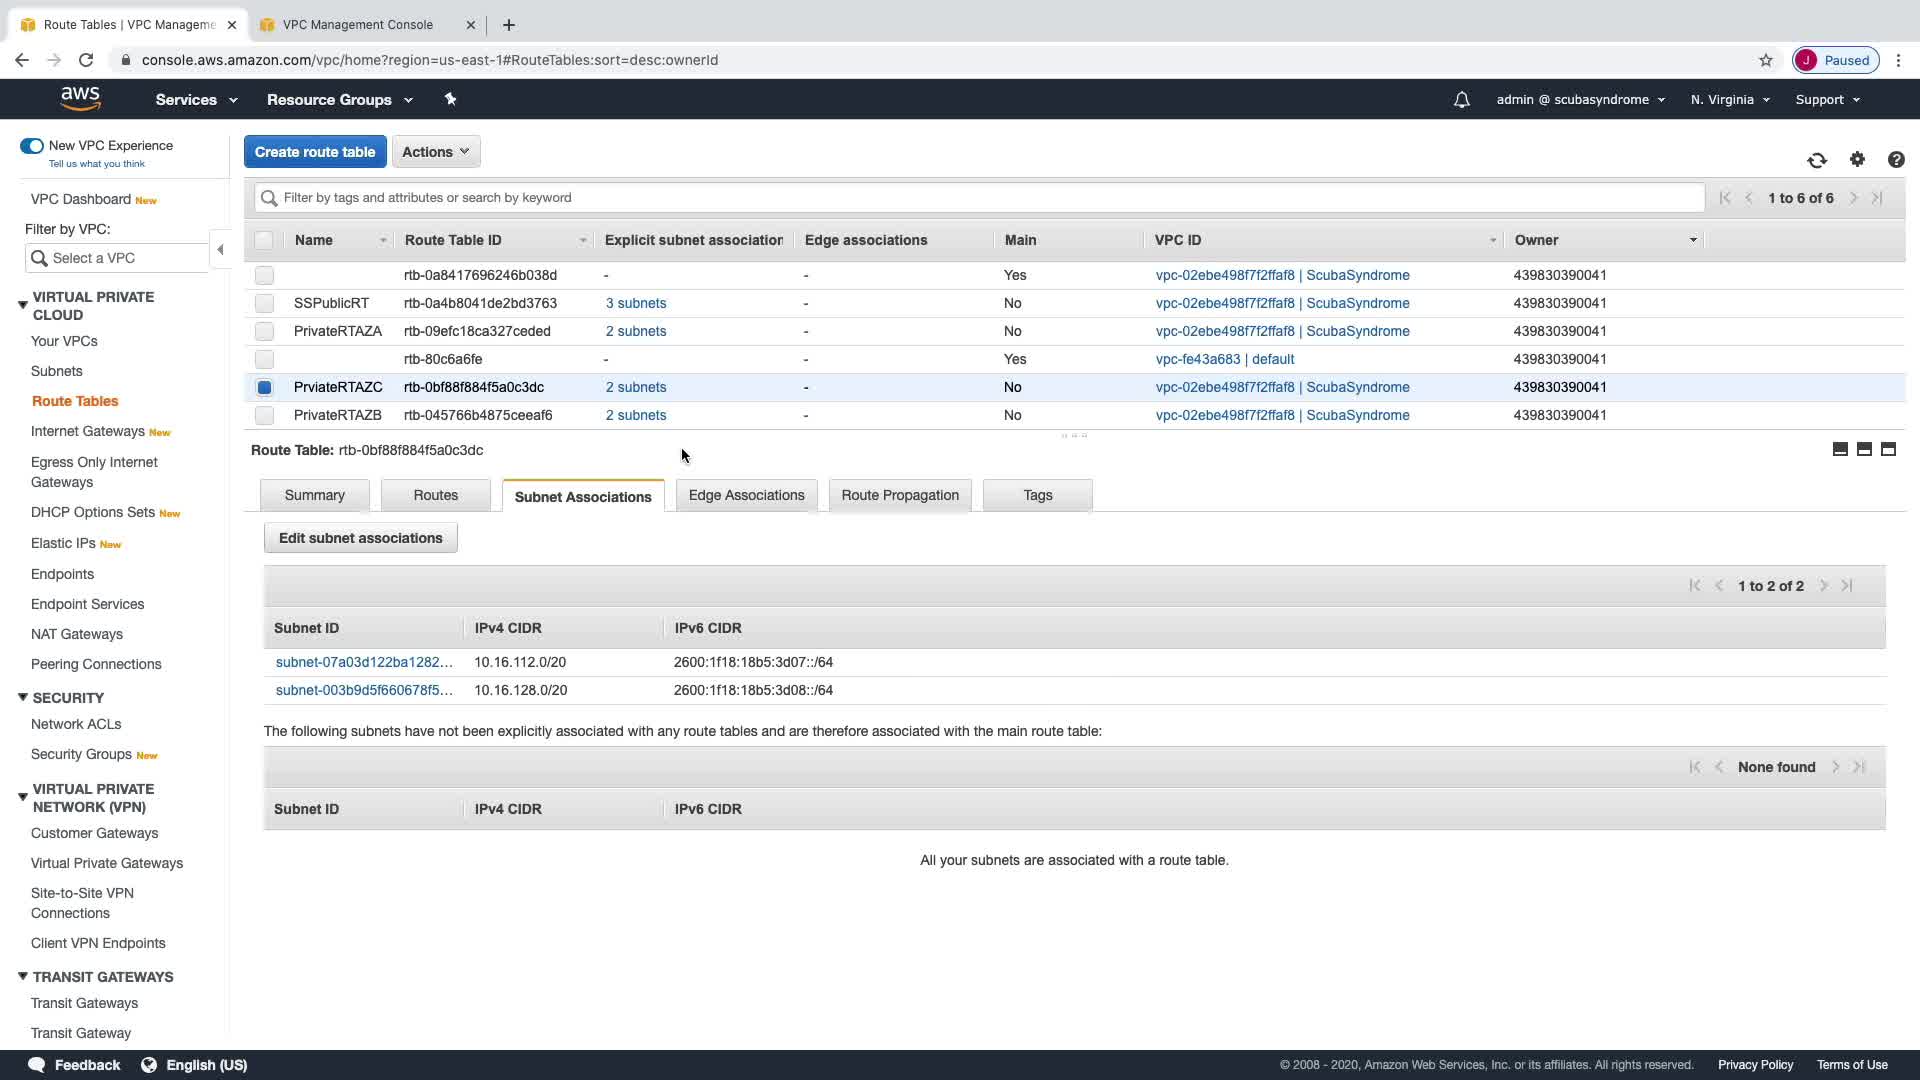Screen dimensions: 1920x1080
Task: Maximize details pane layout icon
Action: pyautogui.click(x=1888, y=449)
